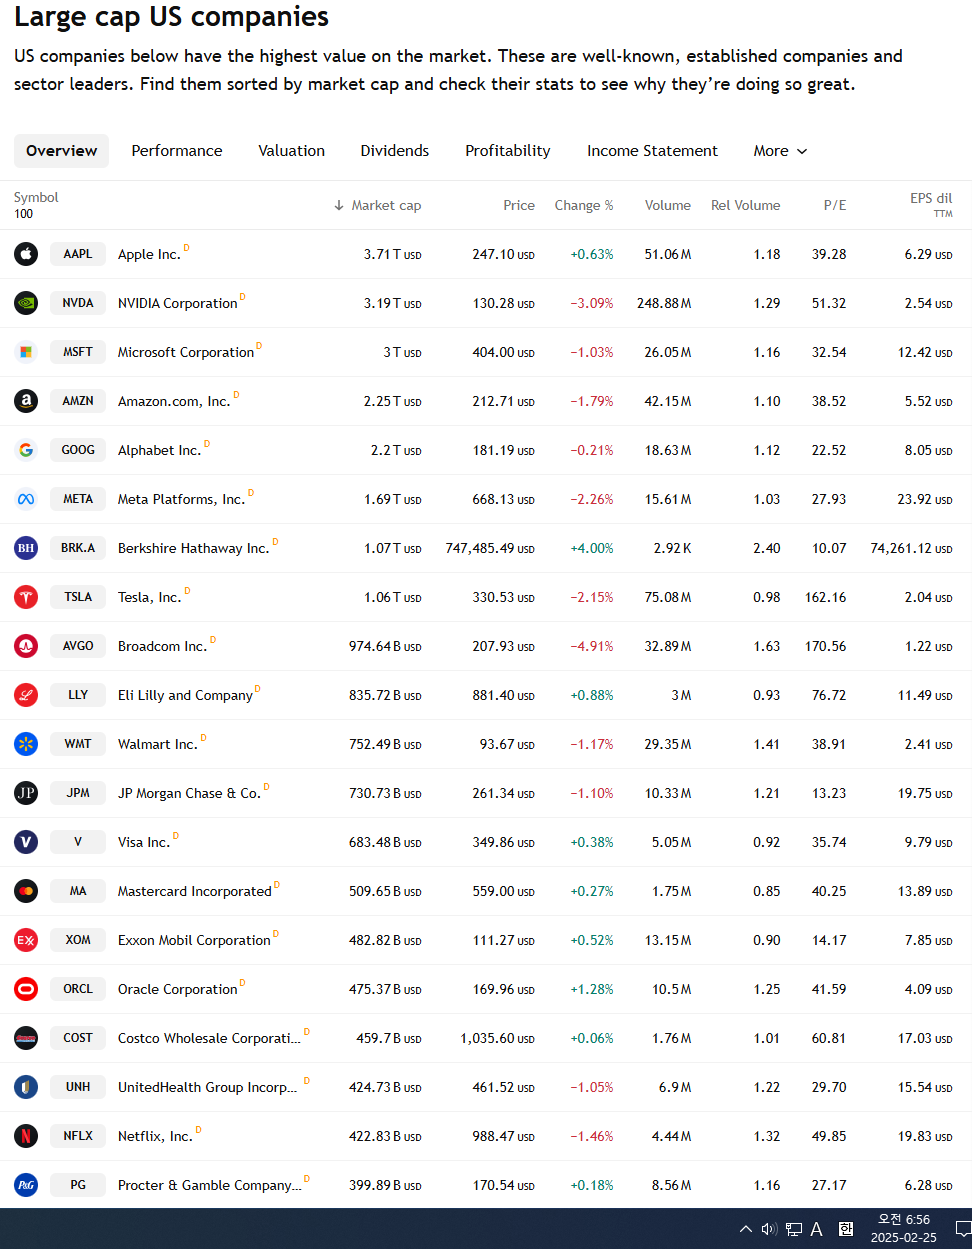The height and width of the screenshot is (1249, 972).
Task: Expand the More tab dropdown
Action: tap(780, 151)
